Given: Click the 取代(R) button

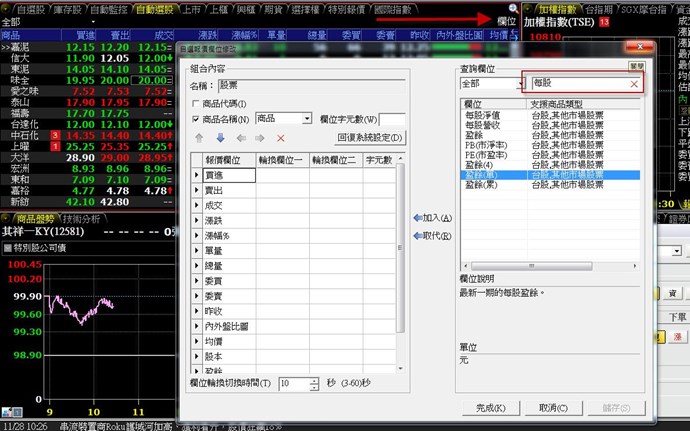Looking at the screenshot, I should (x=433, y=236).
